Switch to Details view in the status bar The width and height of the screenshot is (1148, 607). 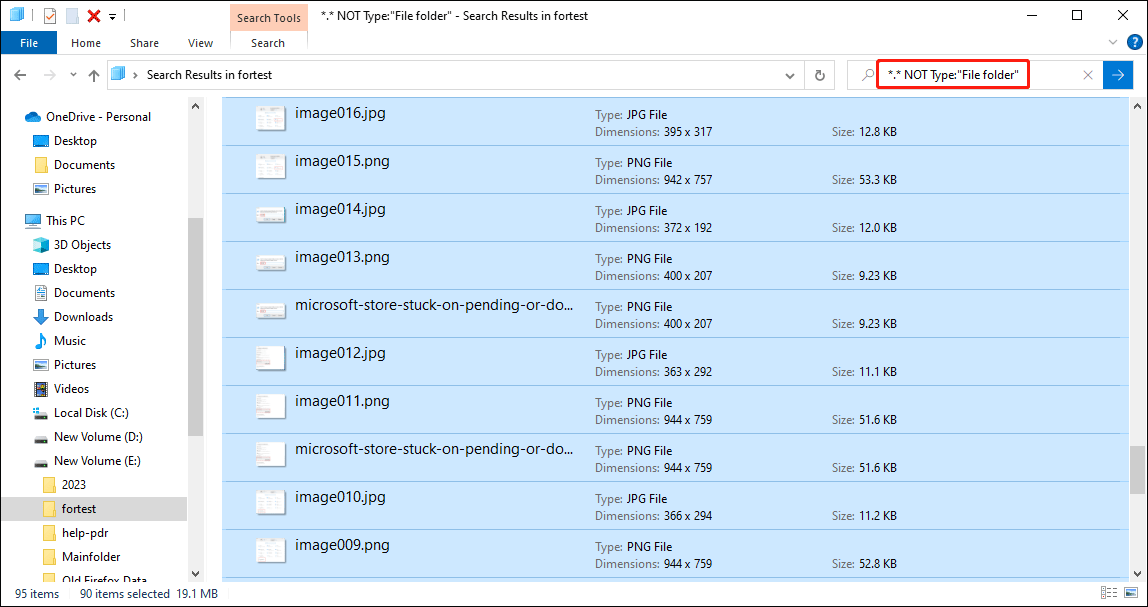click(x=1108, y=593)
